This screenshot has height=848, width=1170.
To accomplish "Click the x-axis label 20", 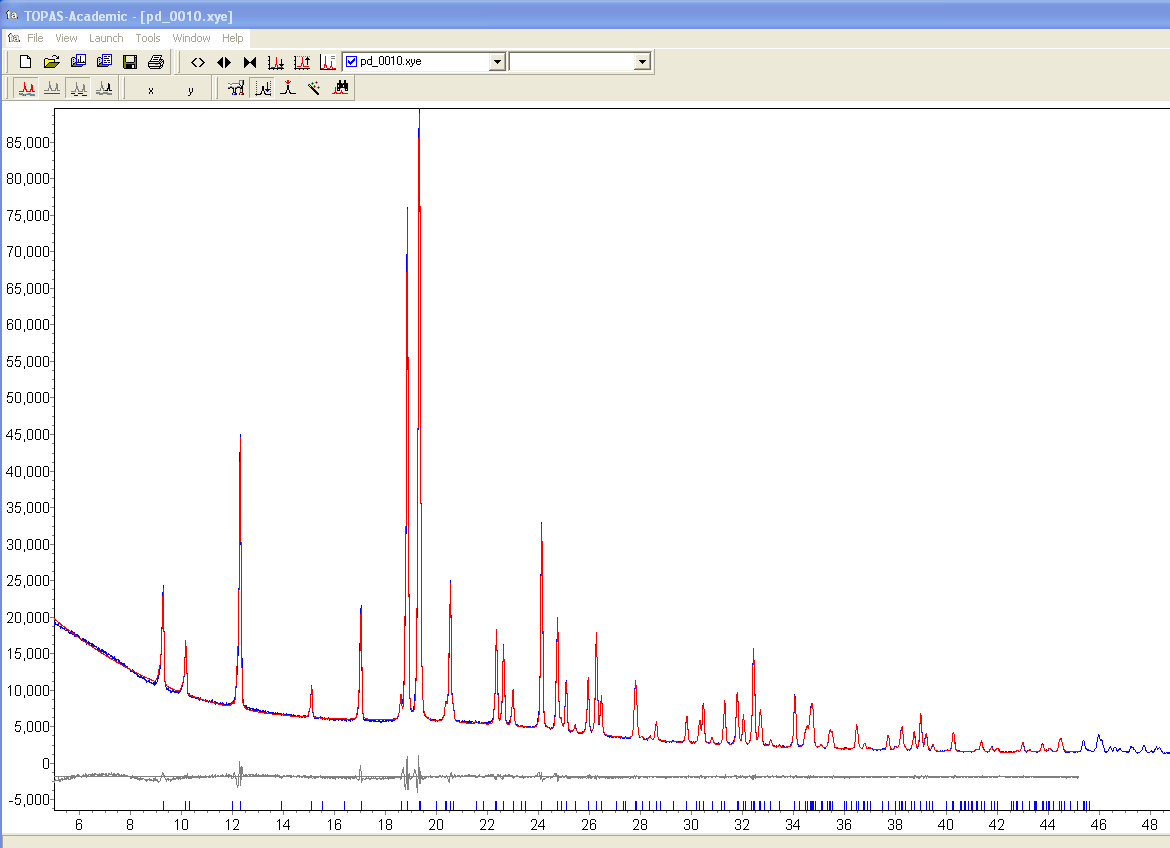I will [436, 825].
